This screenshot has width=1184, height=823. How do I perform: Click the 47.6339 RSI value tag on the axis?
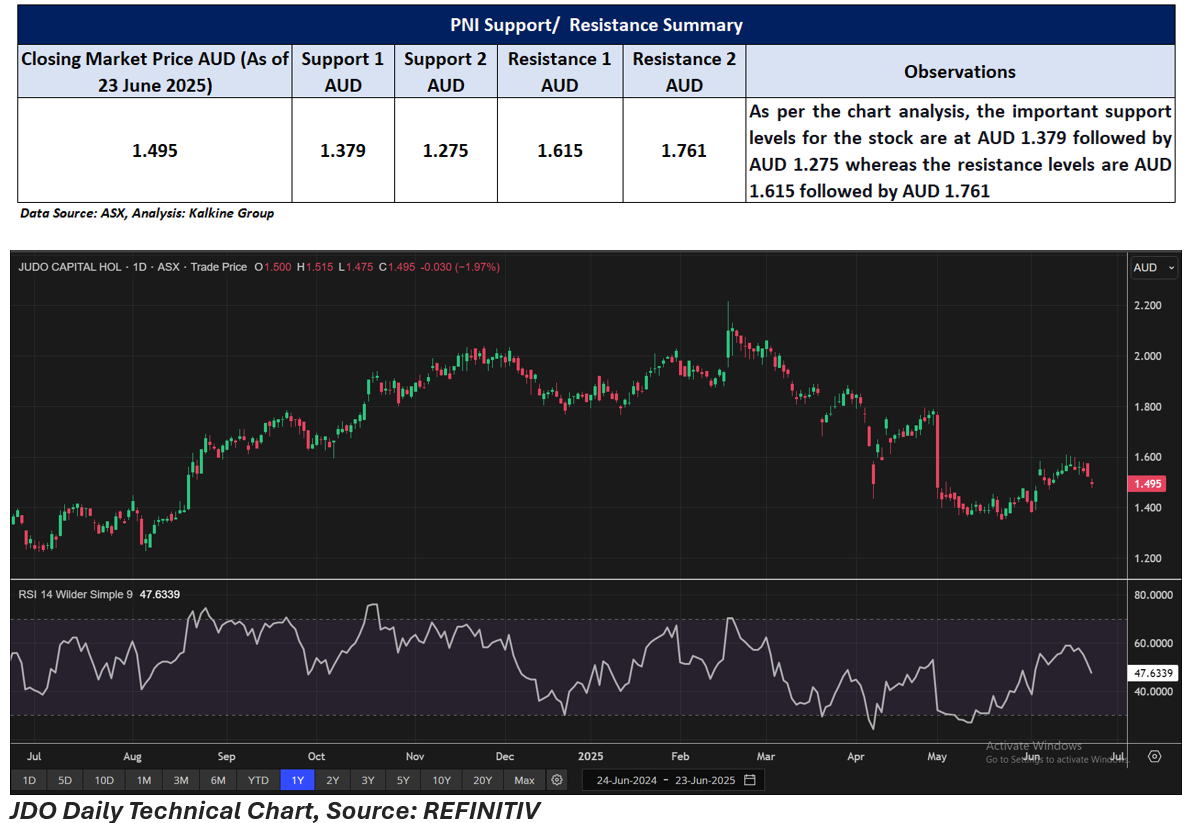[1152, 673]
